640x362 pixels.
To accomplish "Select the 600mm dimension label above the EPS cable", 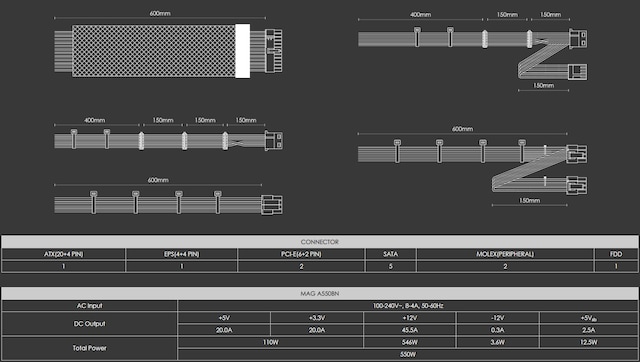I will pyautogui.click(x=158, y=180).
